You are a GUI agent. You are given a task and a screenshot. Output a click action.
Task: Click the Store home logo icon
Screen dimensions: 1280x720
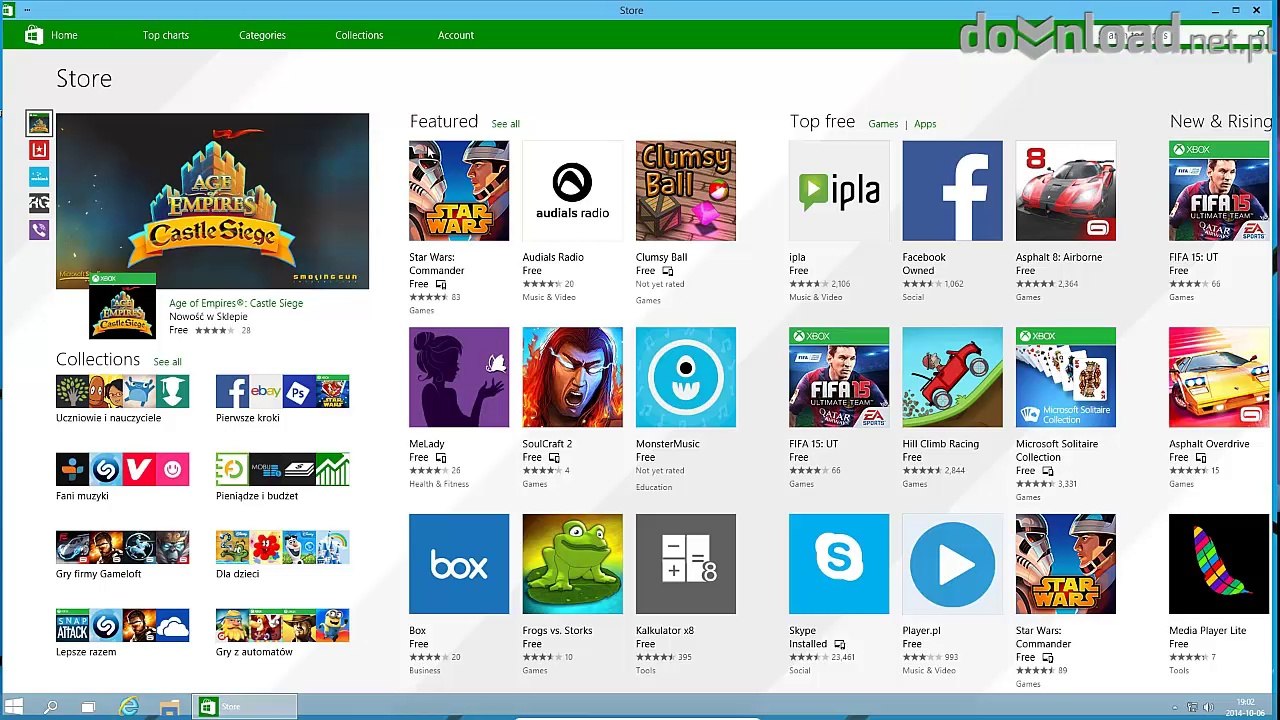coord(33,35)
